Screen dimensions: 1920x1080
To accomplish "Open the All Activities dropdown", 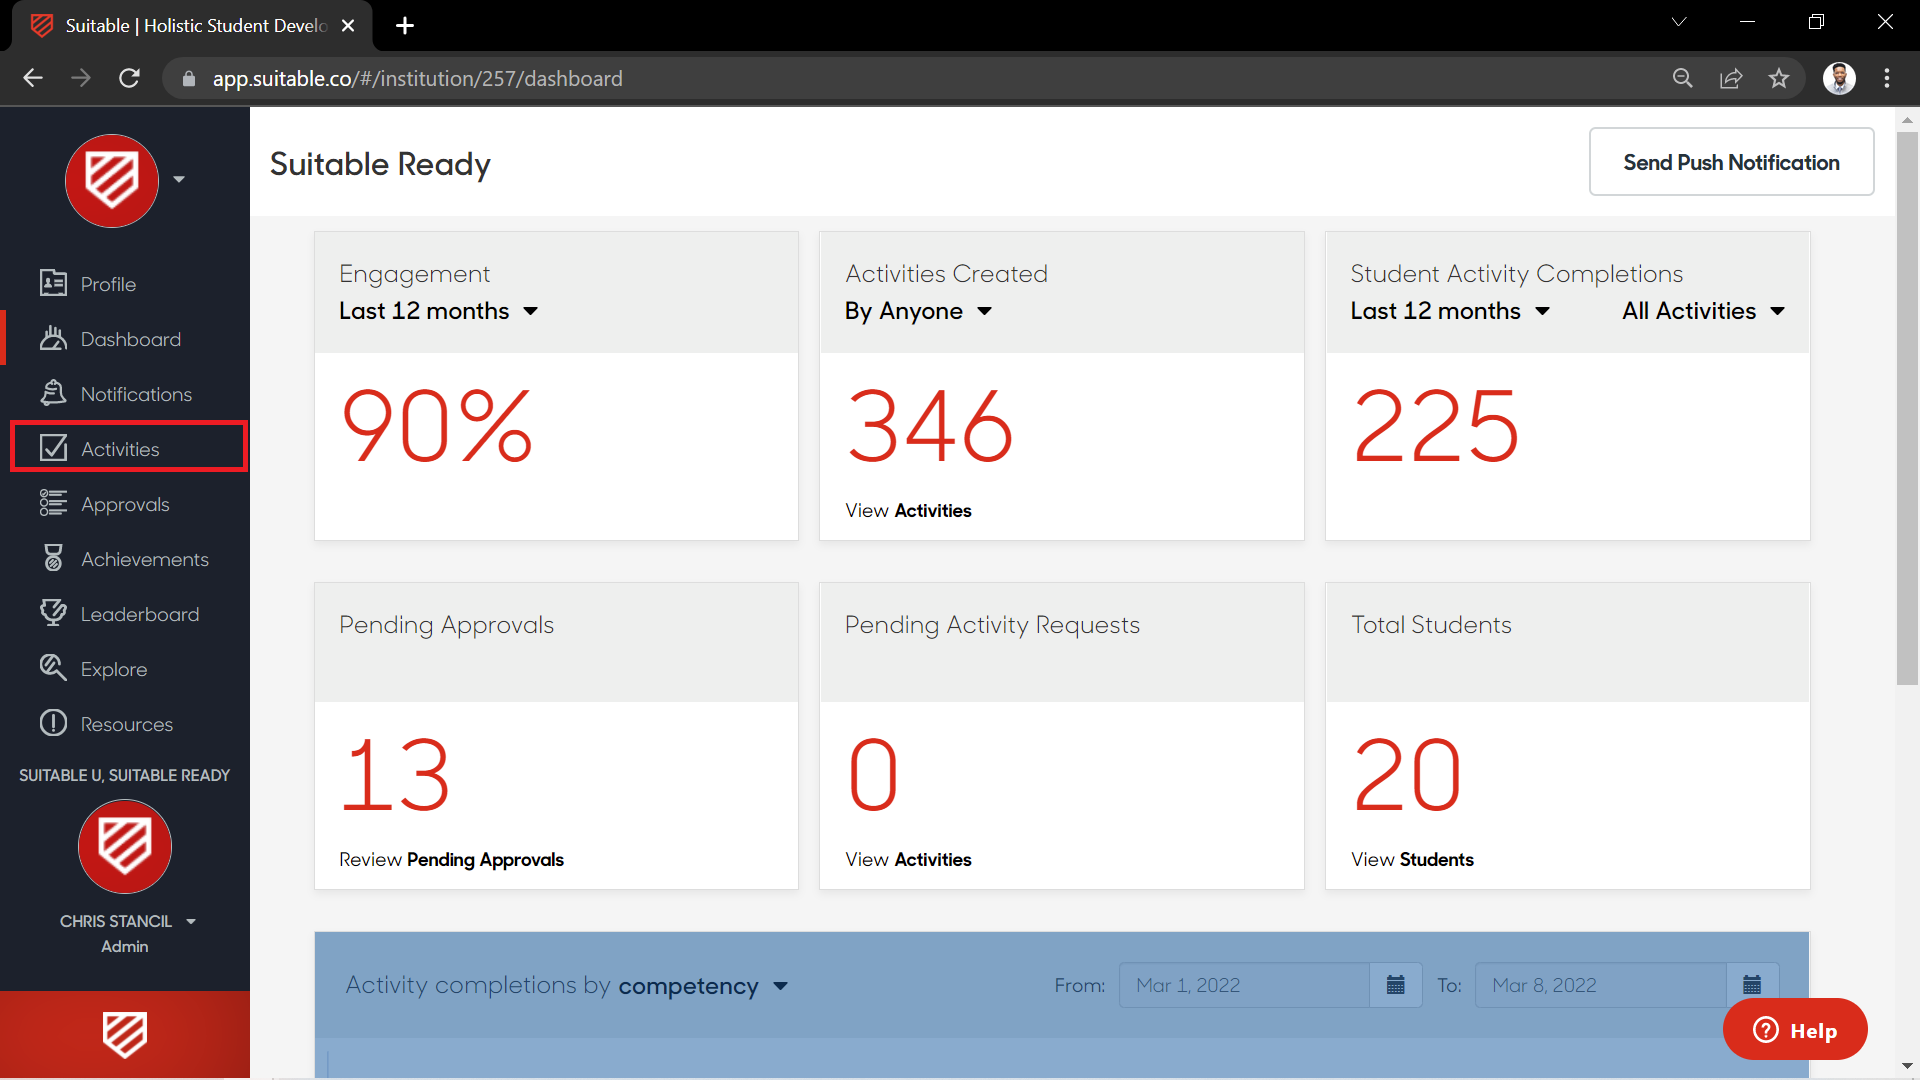I will coord(1703,311).
